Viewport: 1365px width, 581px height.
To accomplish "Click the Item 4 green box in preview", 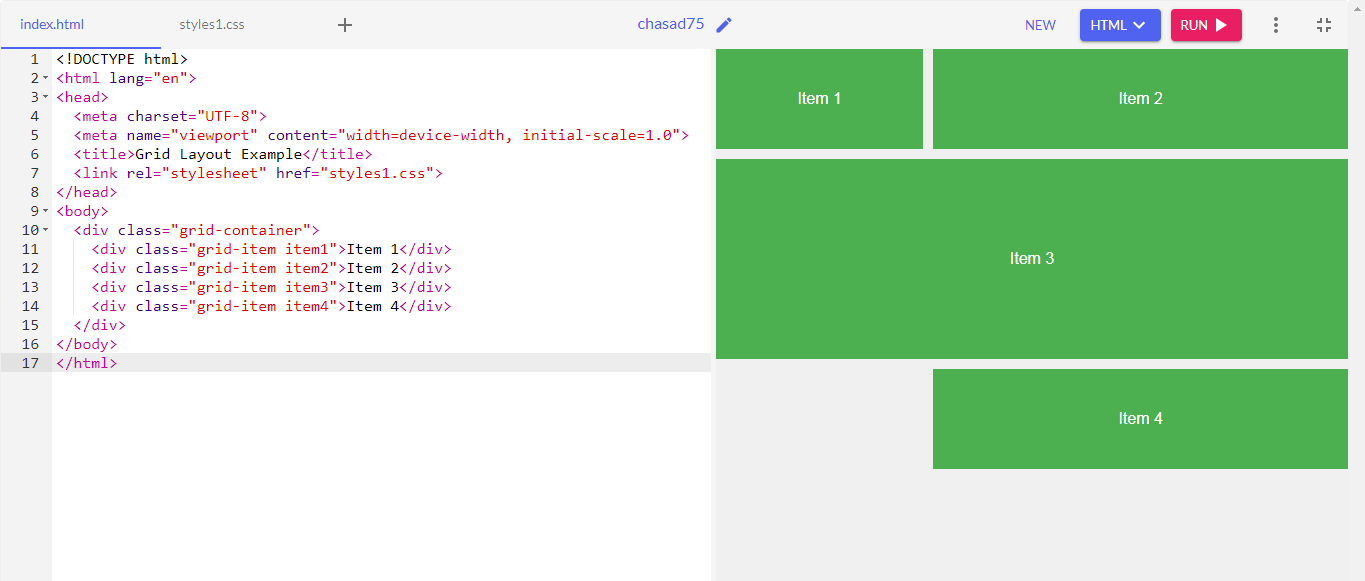I will coord(1140,418).
